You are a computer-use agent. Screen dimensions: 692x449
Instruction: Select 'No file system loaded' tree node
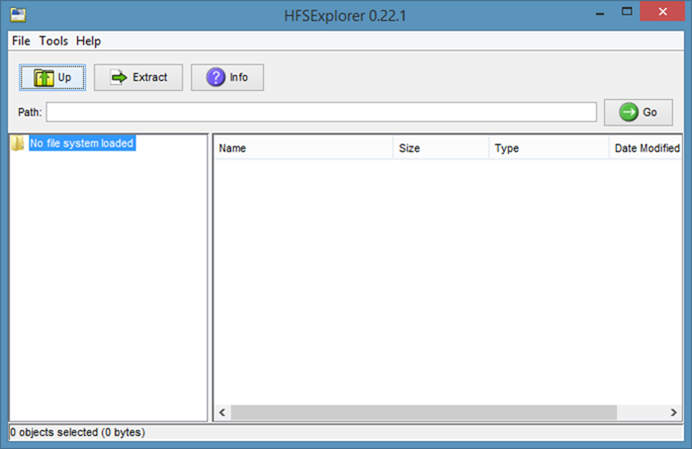[82, 144]
